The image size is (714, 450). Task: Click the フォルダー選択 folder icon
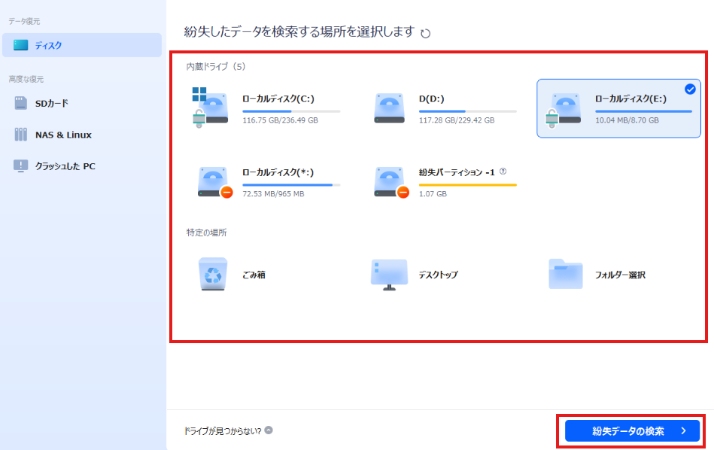(x=566, y=274)
